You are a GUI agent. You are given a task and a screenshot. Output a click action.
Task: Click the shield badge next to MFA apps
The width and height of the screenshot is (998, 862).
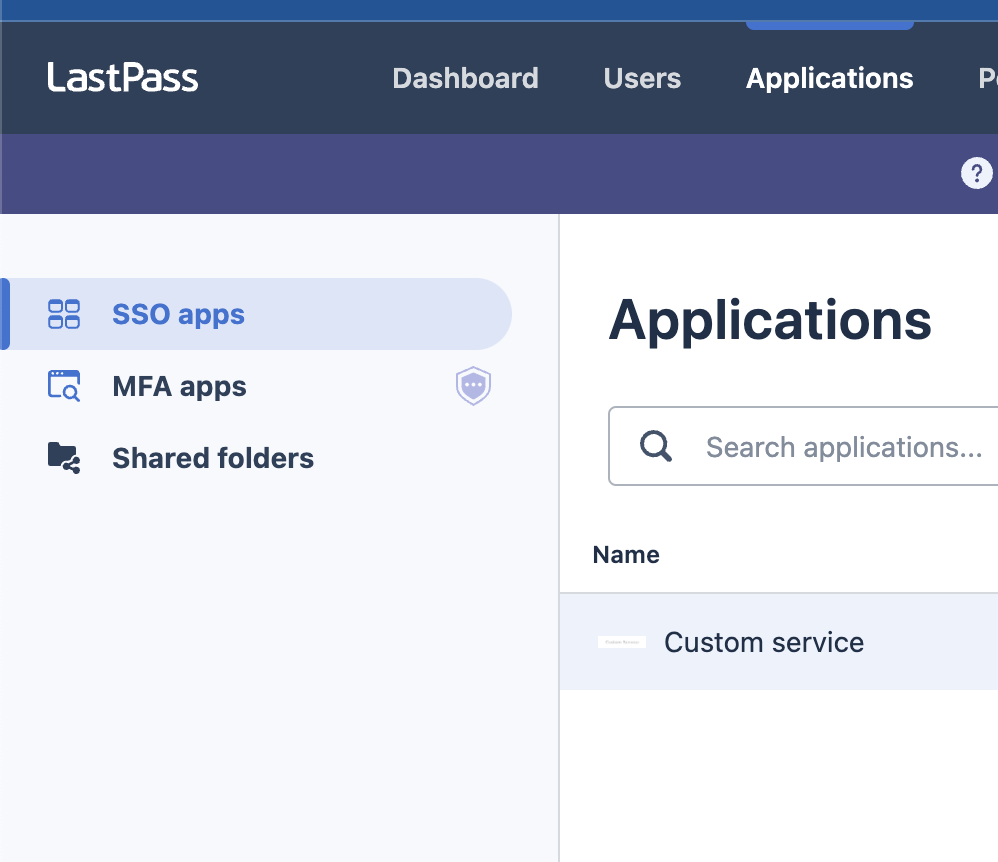[473, 386]
